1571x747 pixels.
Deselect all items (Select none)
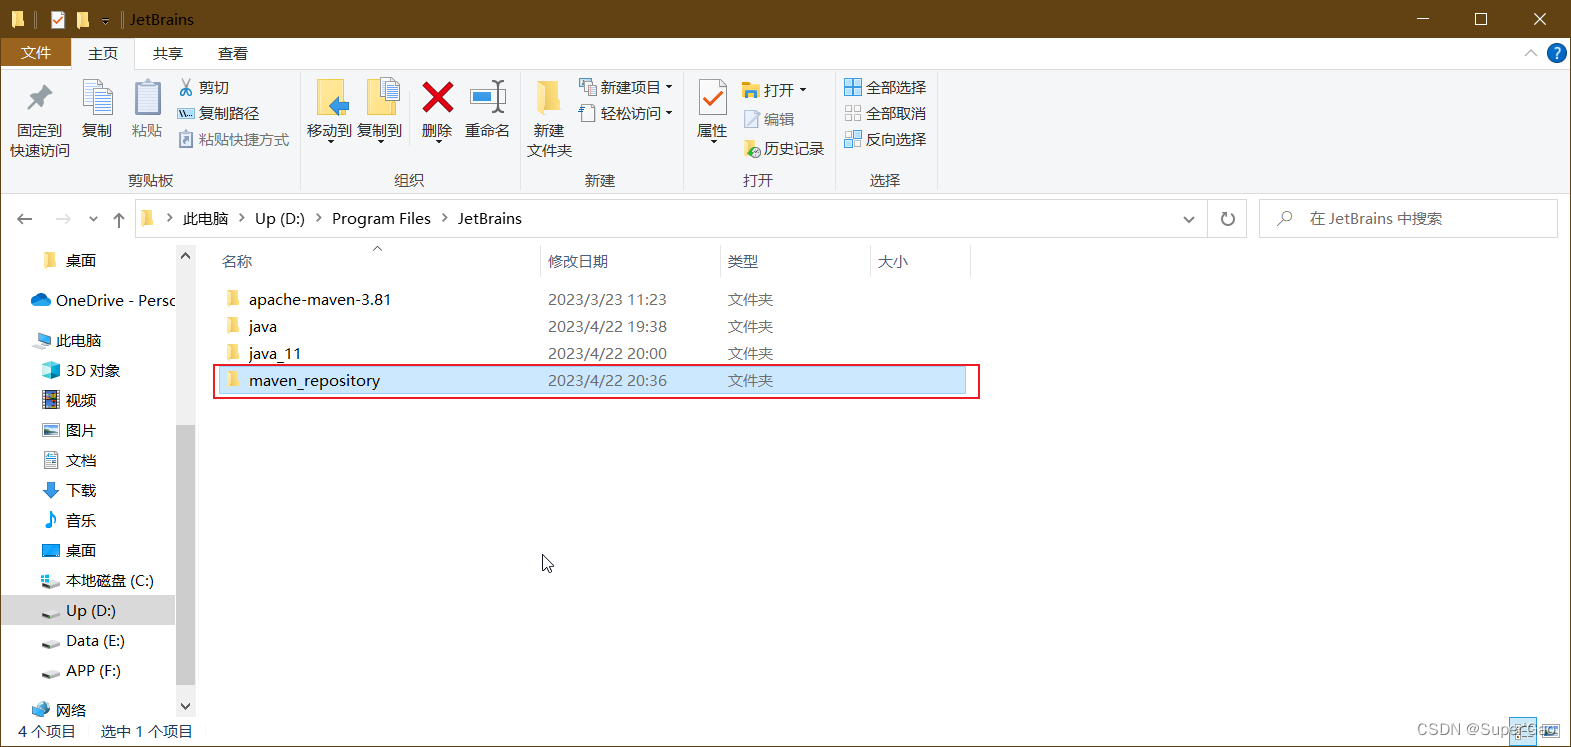886,114
